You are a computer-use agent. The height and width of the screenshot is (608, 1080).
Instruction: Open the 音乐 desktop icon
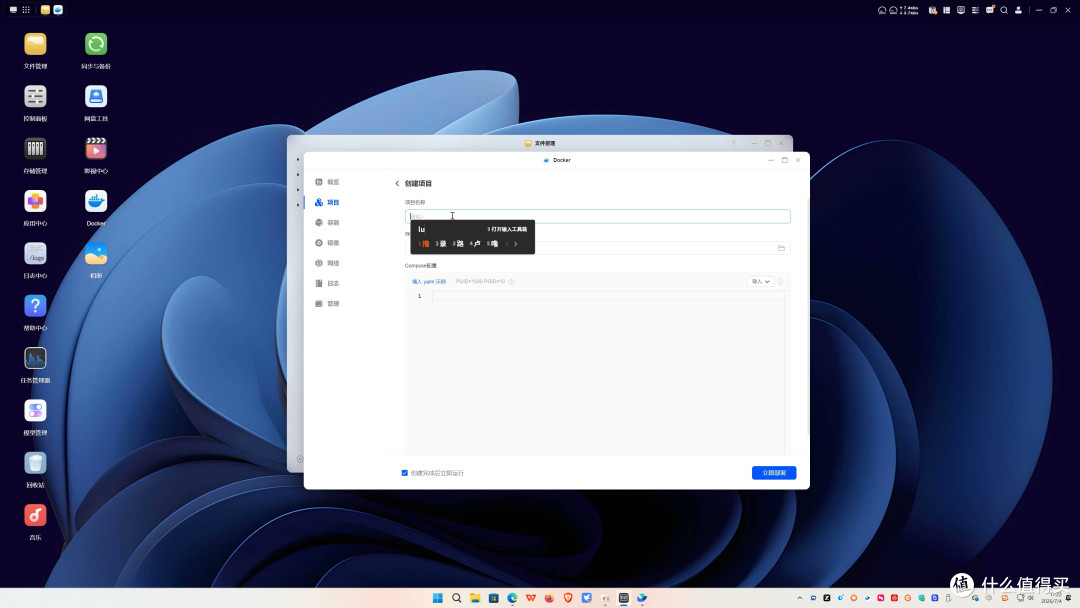[x=35, y=516]
